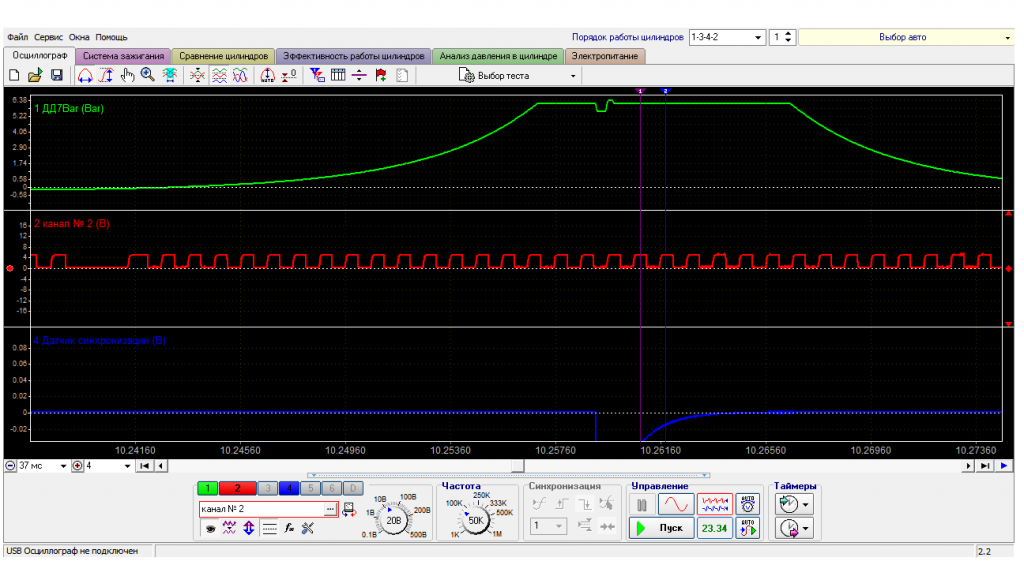1024x561 pixels.
Task: Open the filter funnel tool
Action: [317, 76]
